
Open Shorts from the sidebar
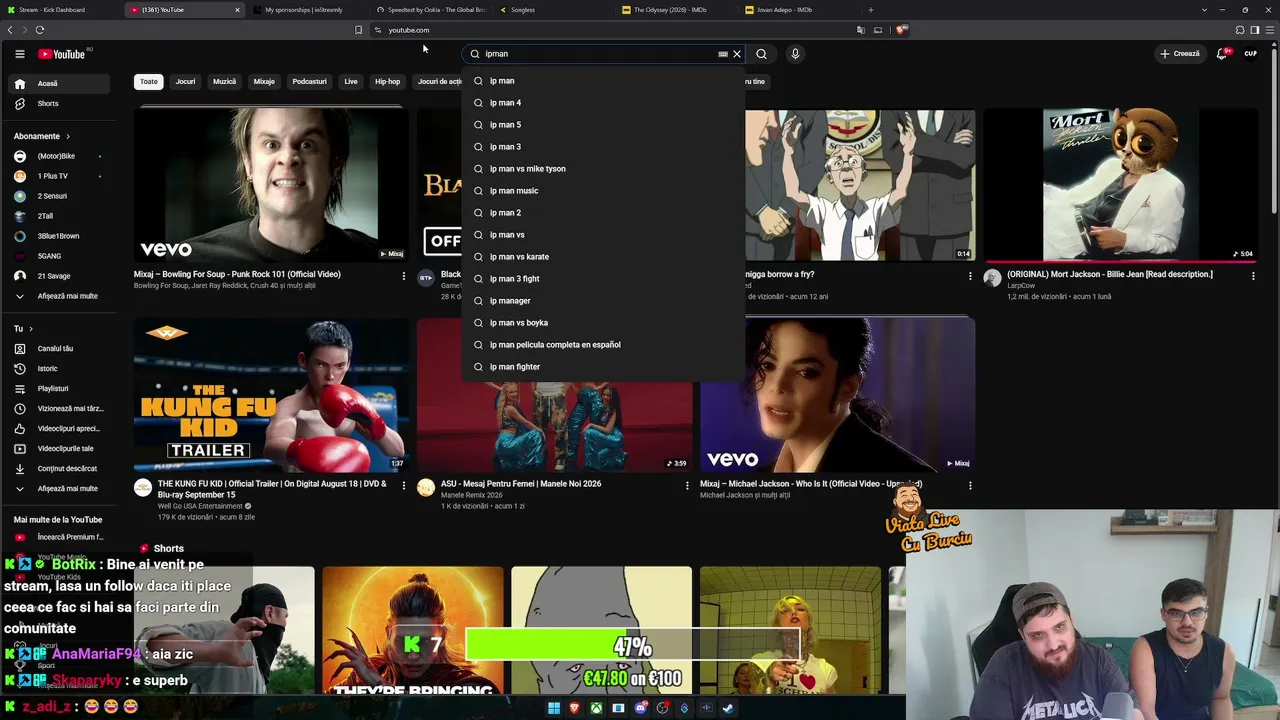click(x=60, y=104)
